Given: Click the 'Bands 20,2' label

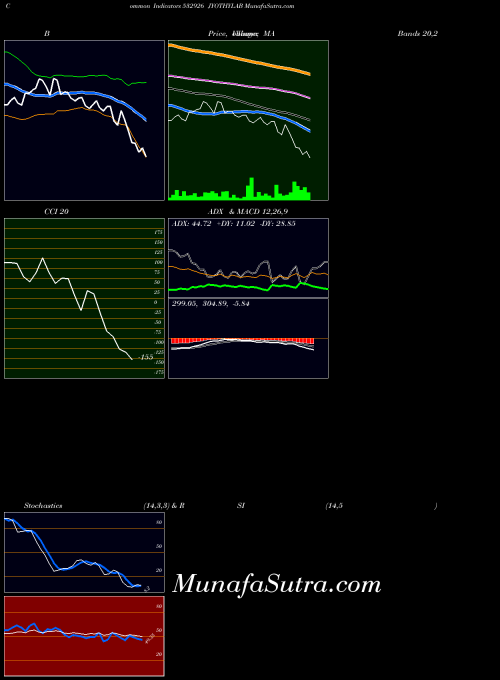Looking at the screenshot, I should pyautogui.click(x=418, y=33).
